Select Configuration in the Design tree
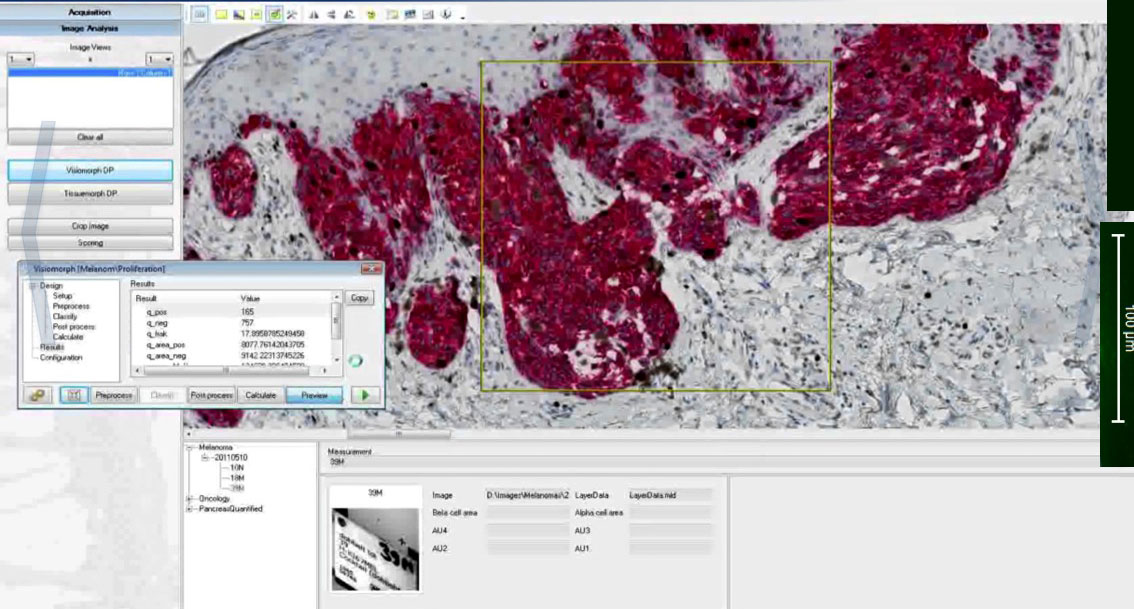Viewport: 1134px width, 609px height. tap(61, 357)
